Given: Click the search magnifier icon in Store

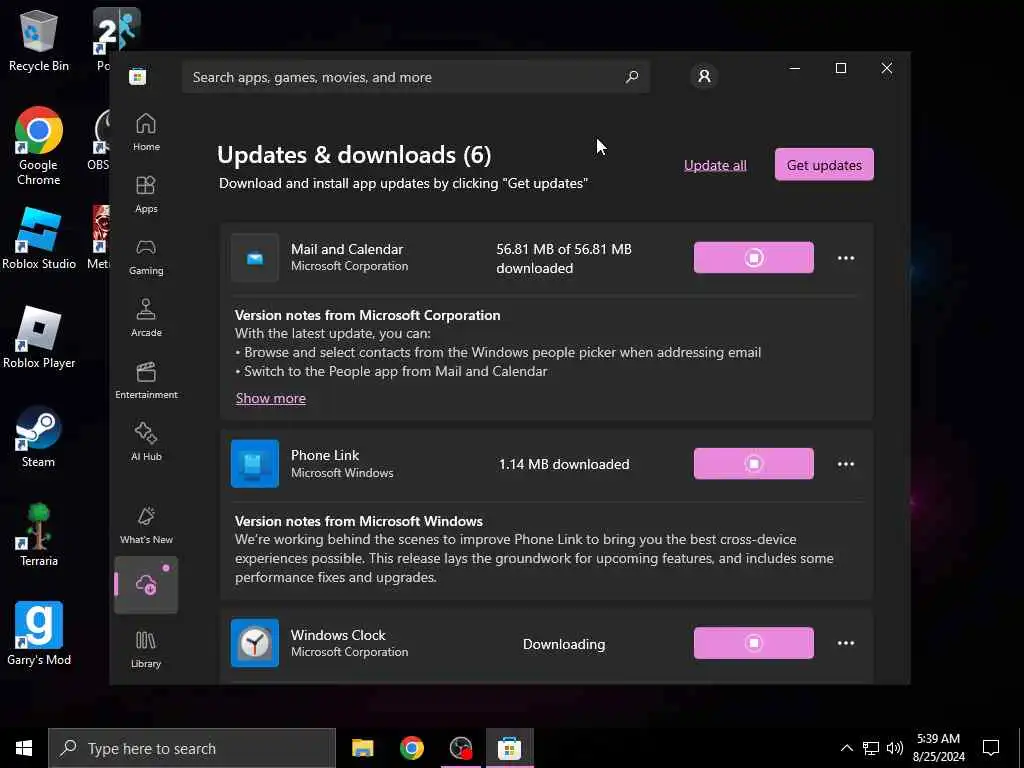Looking at the screenshot, I should coord(632,77).
